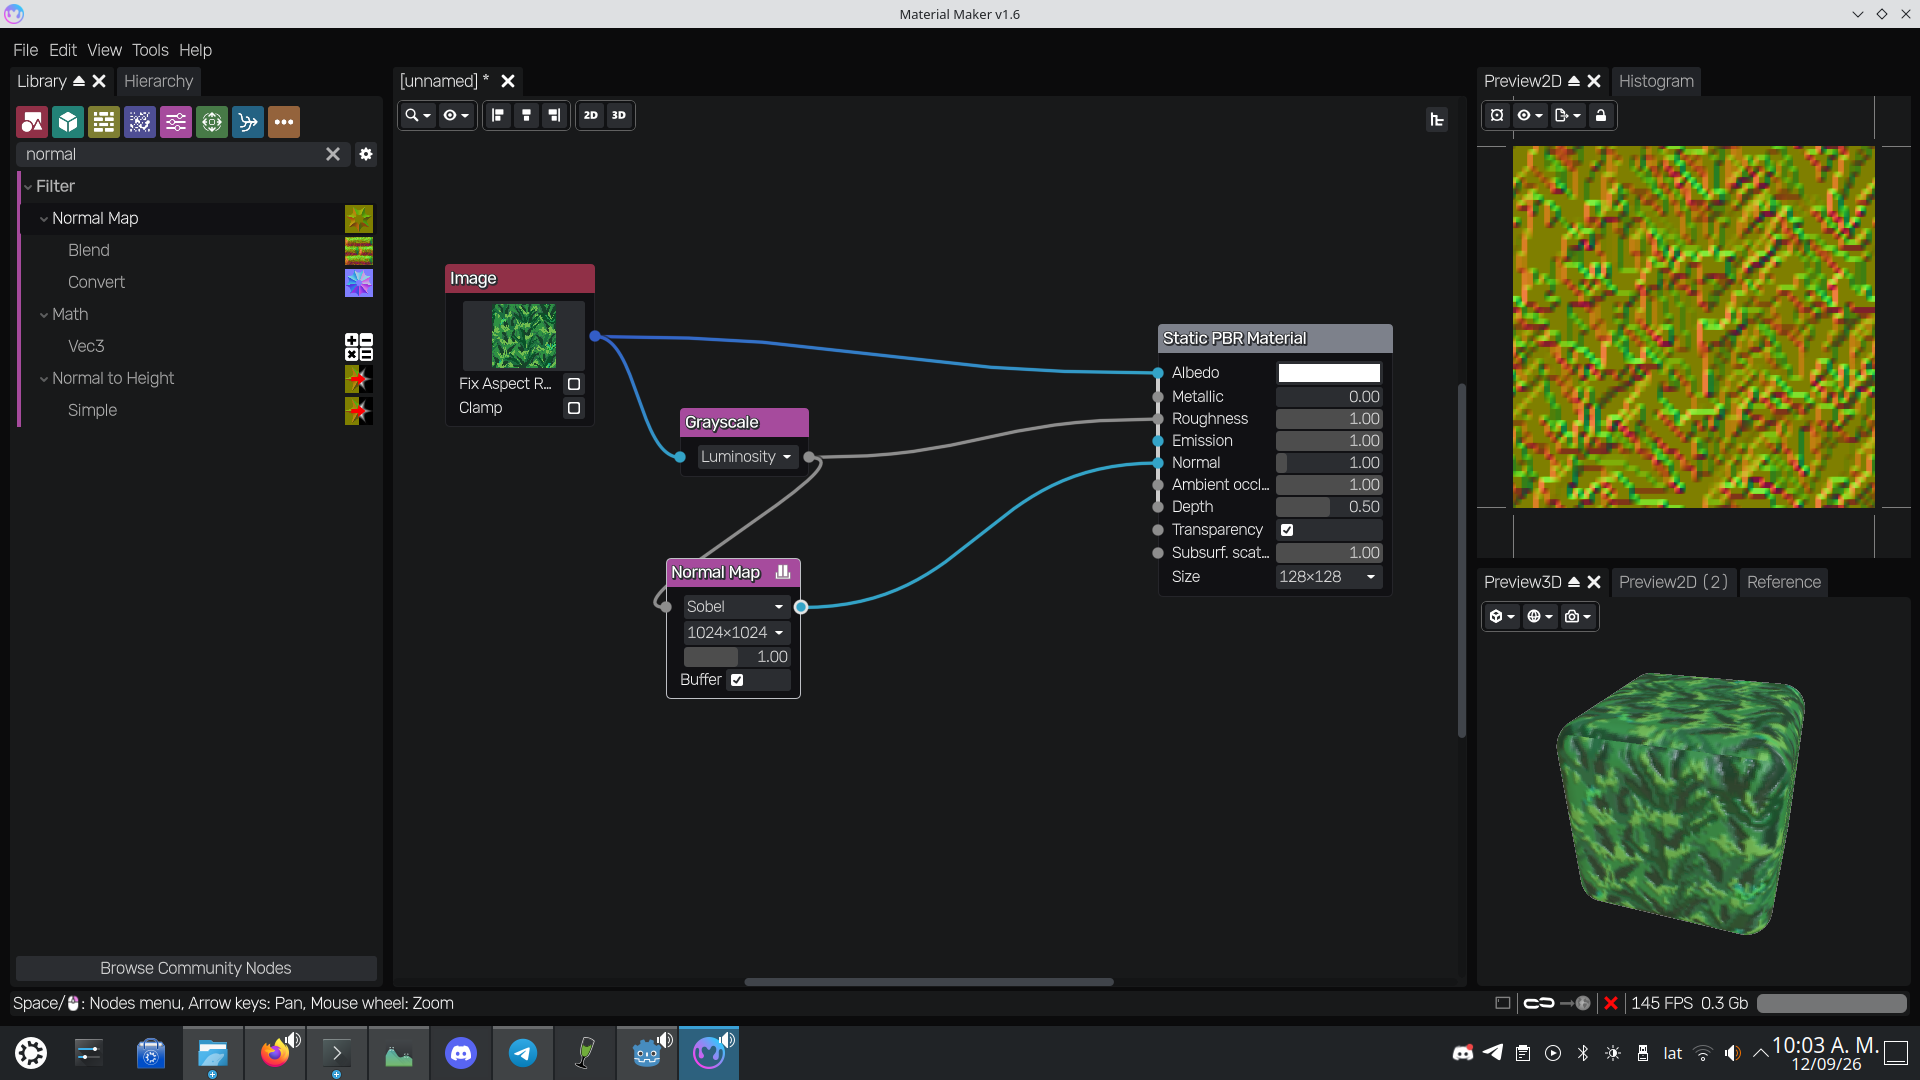
Task: Clear the library search field
Action: 333,154
